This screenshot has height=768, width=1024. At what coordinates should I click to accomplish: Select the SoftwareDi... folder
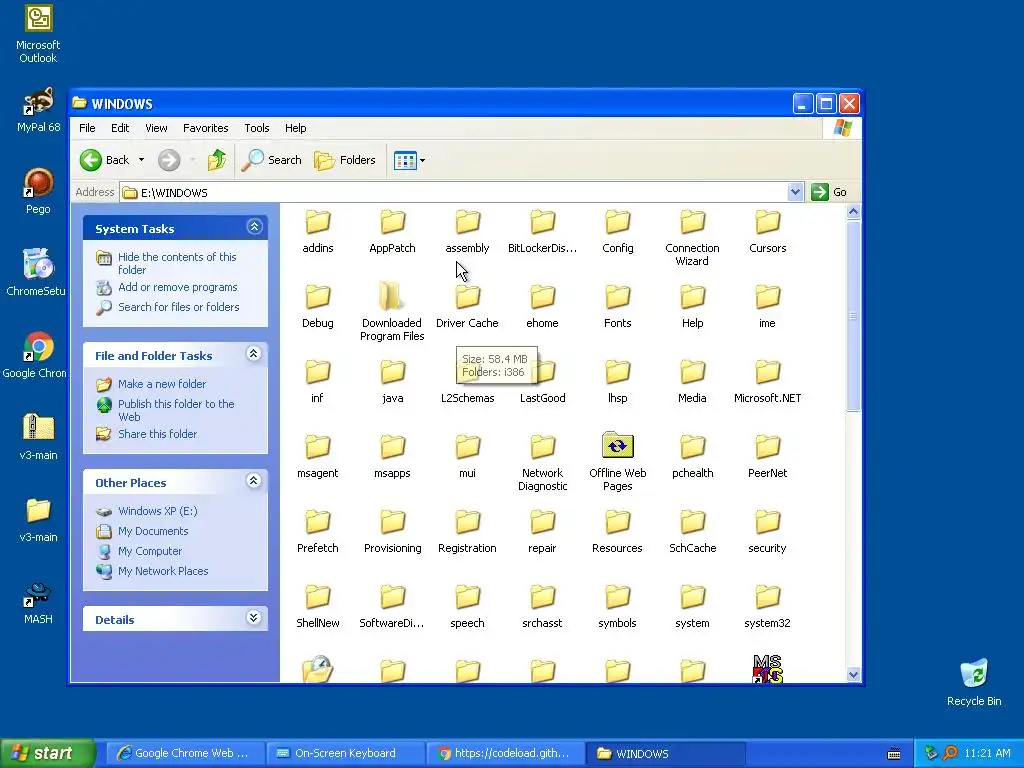[392, 607]
